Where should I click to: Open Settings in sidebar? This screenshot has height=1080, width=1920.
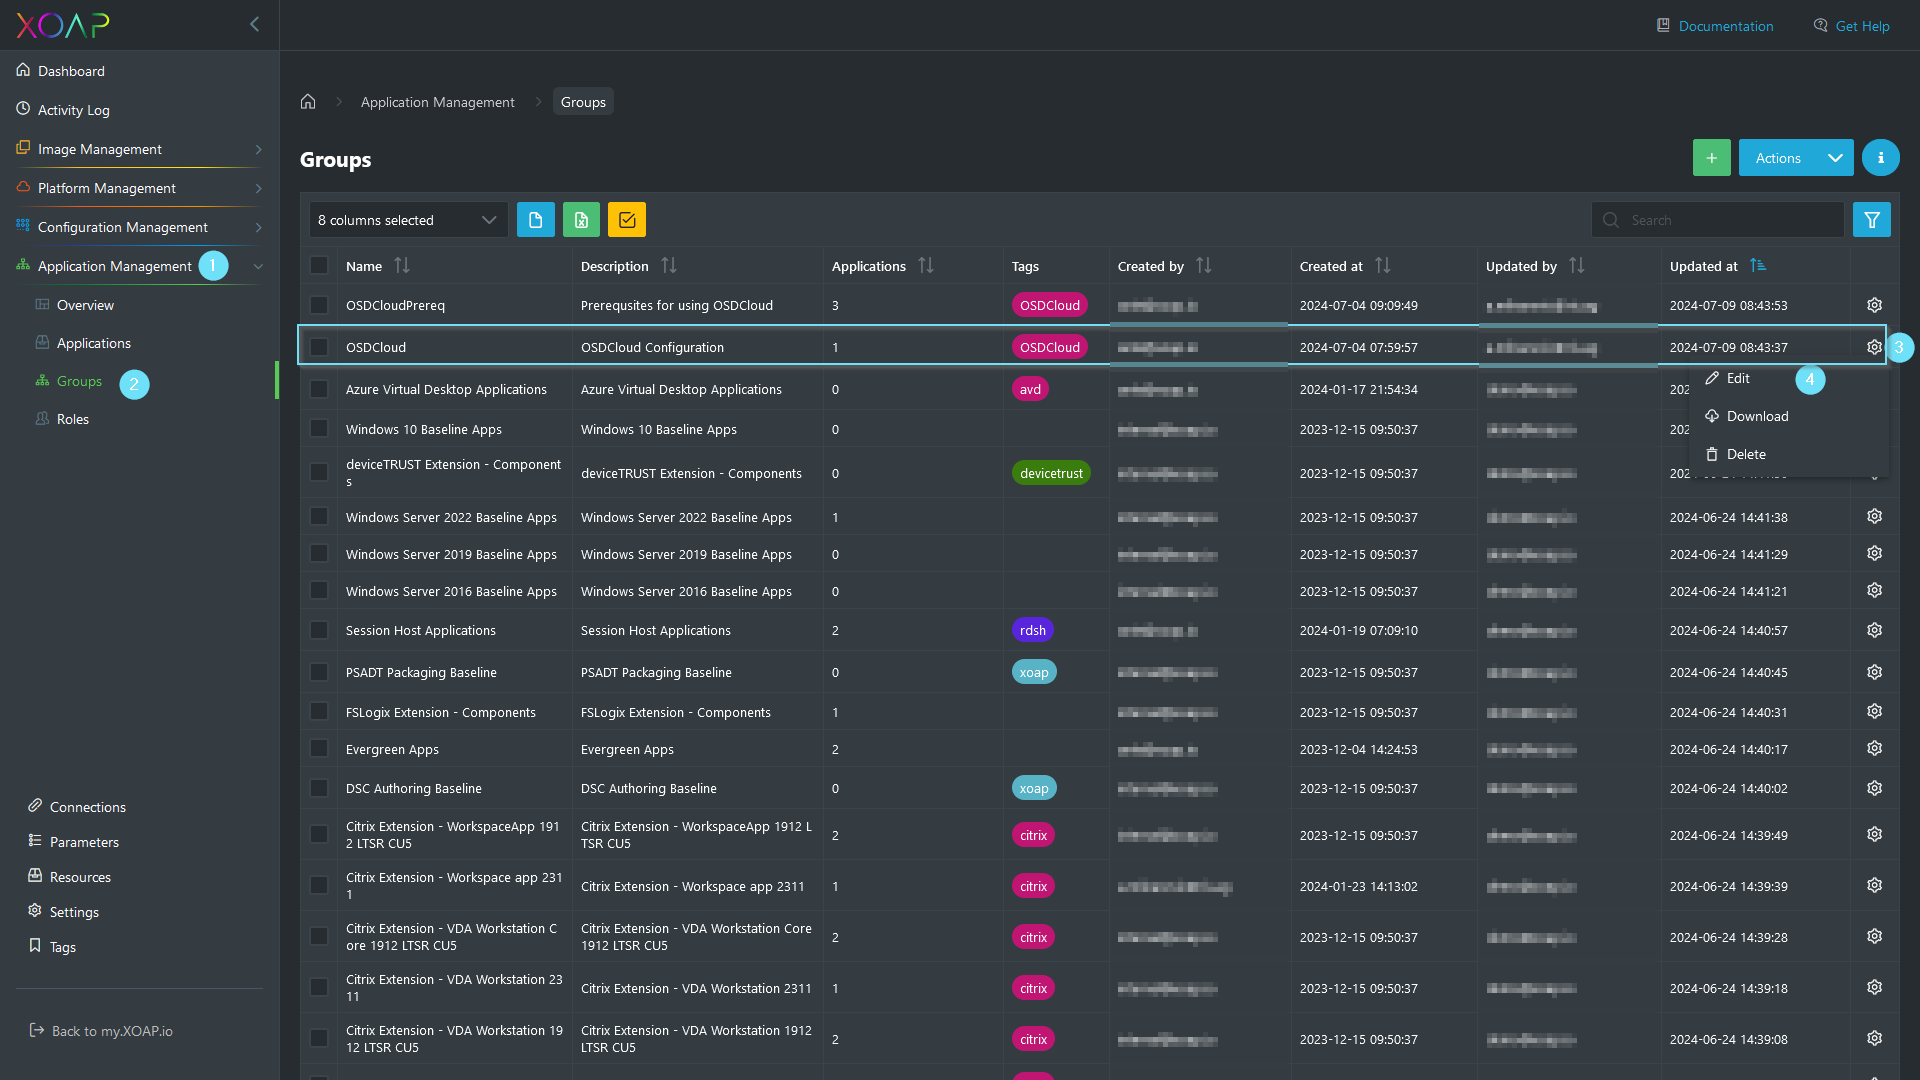pyautogui.click(x=64, y=912)
